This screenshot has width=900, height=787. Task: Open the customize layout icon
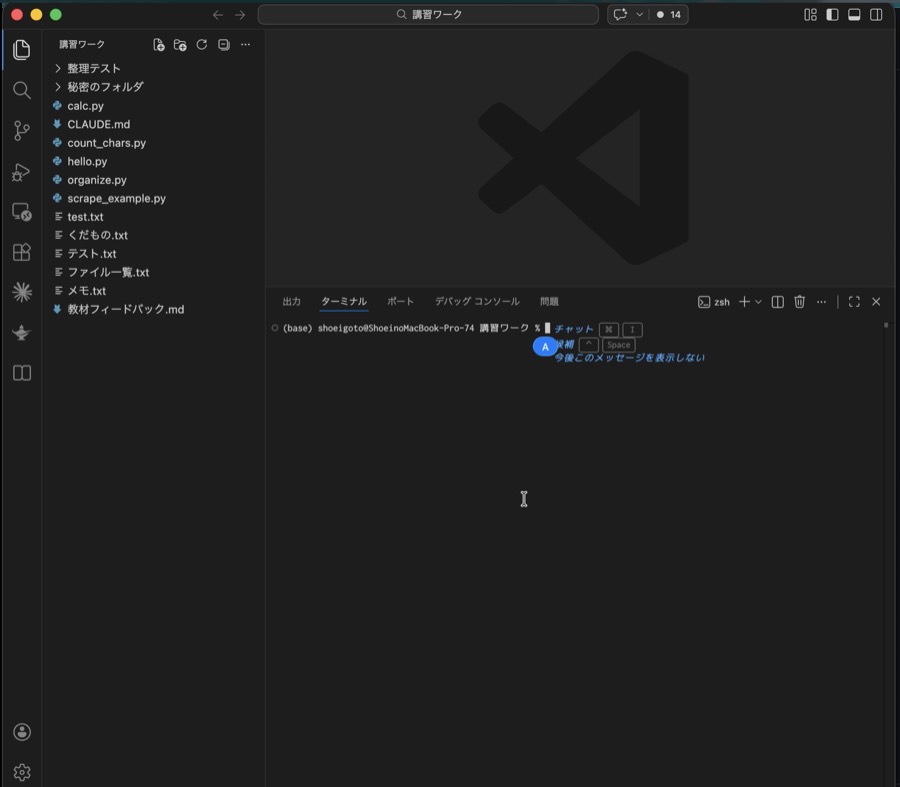point(810,15)
